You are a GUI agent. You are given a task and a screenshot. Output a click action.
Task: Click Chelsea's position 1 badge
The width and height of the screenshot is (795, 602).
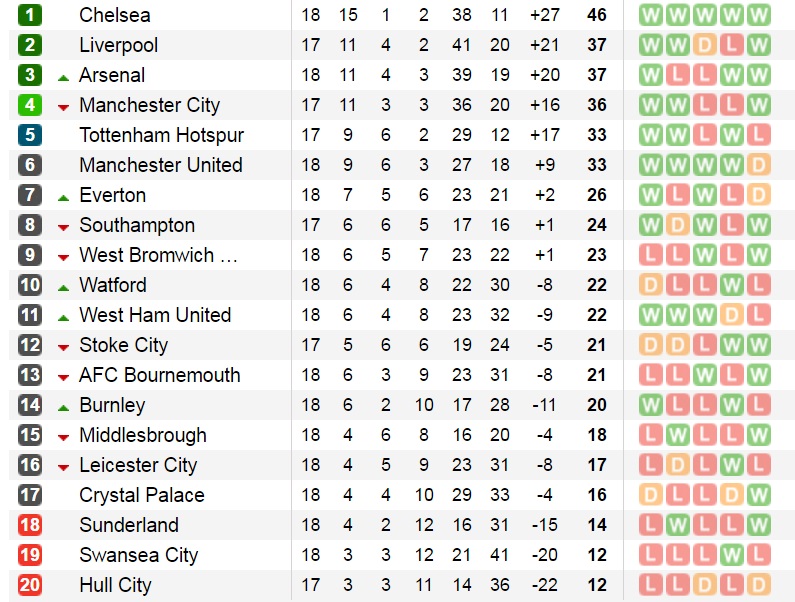click(x=29, y=15)
